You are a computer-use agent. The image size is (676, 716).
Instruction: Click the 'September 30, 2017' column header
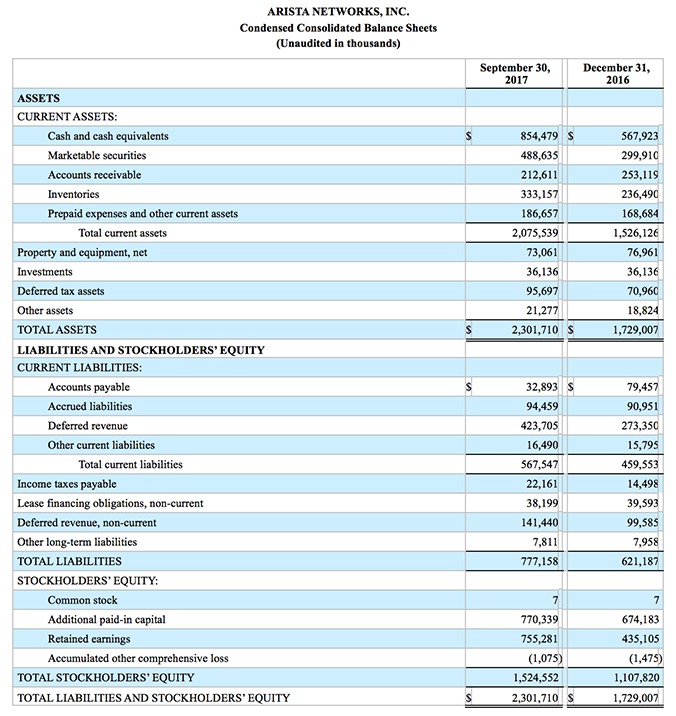coord(515,74)
